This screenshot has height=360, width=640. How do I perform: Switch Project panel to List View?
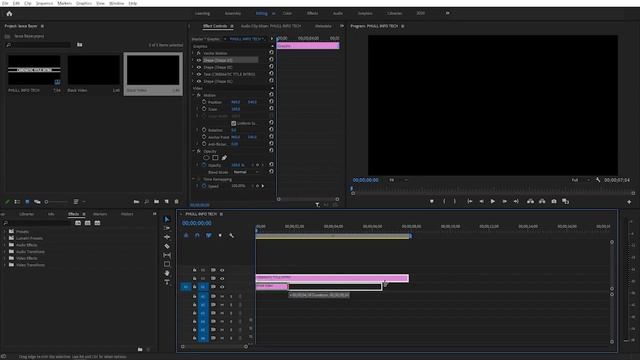(x=17, y=202)
